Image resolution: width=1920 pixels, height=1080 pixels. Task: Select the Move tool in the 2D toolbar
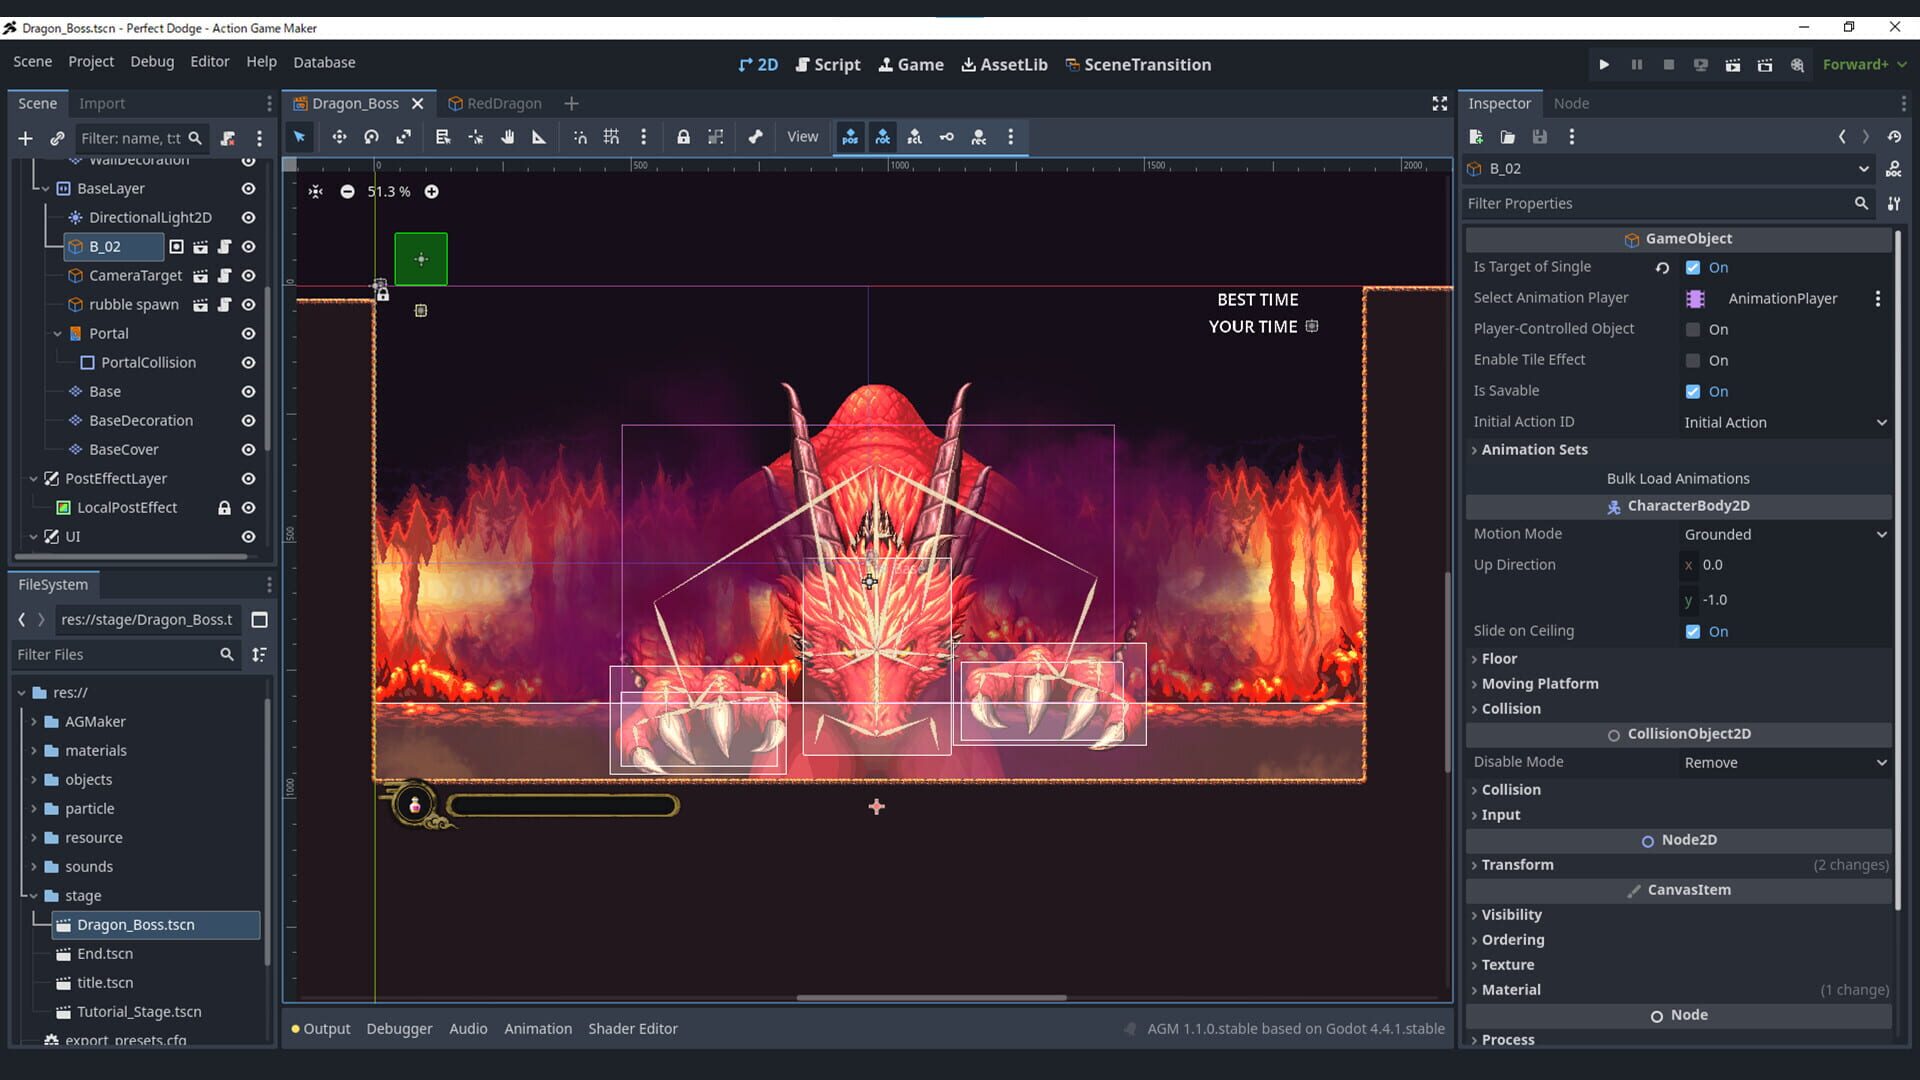[339, 137]
